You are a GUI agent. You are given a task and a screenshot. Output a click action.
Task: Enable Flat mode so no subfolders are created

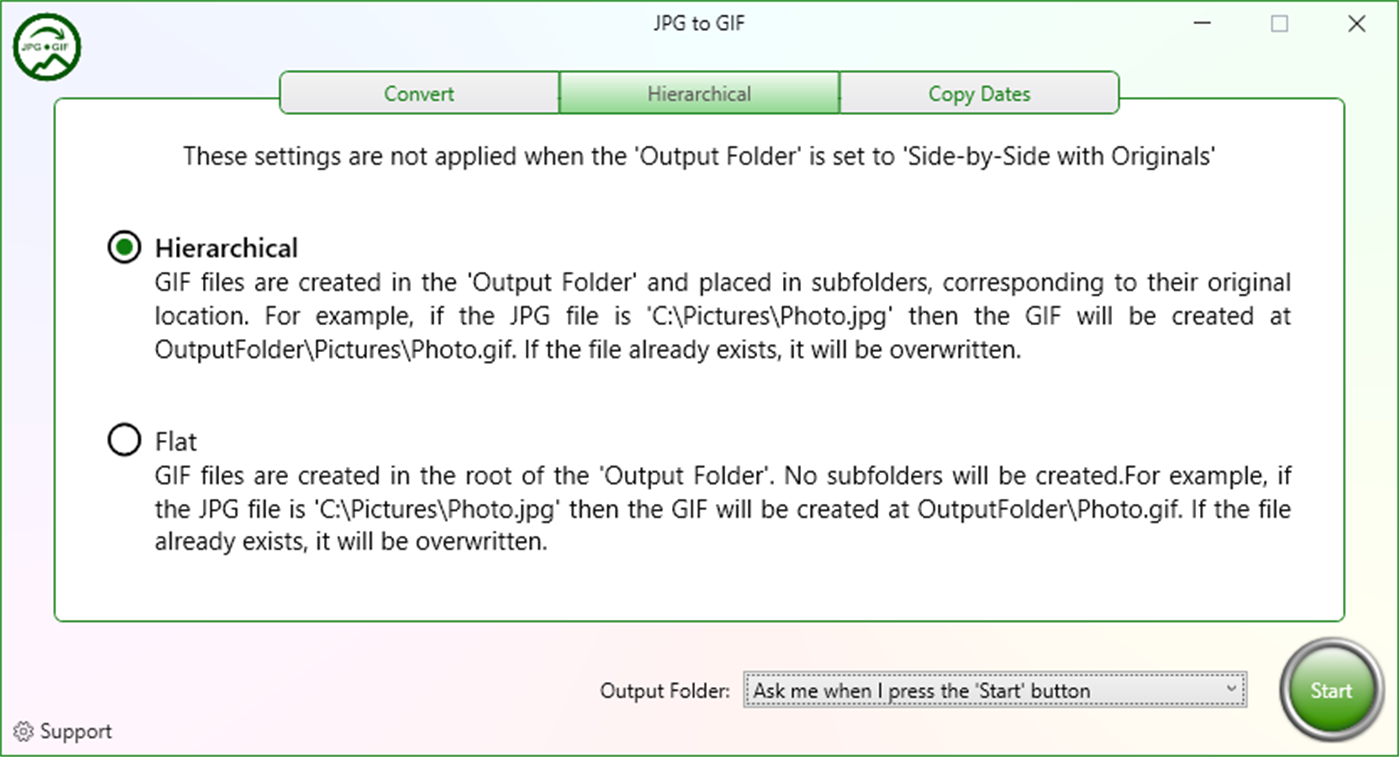pyautogui.click(x=124, y=439)
